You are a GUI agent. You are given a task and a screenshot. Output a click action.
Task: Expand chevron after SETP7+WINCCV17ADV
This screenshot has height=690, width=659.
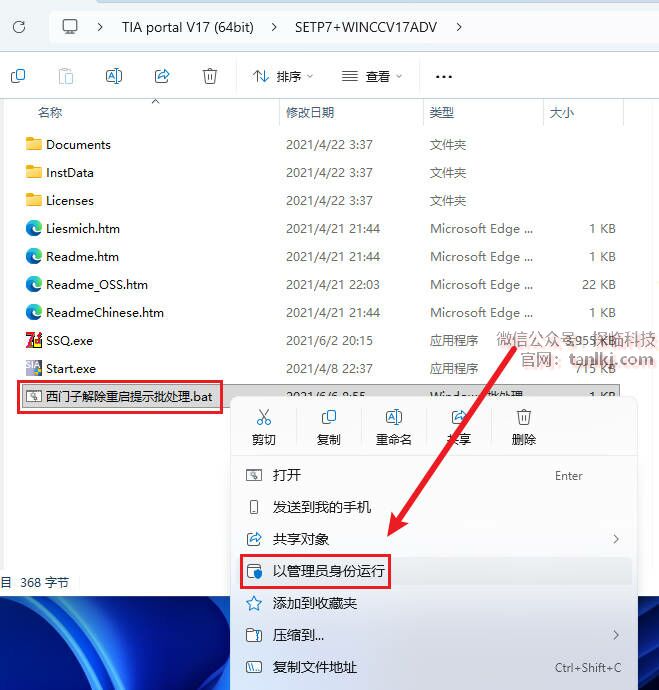coord(459,27)
